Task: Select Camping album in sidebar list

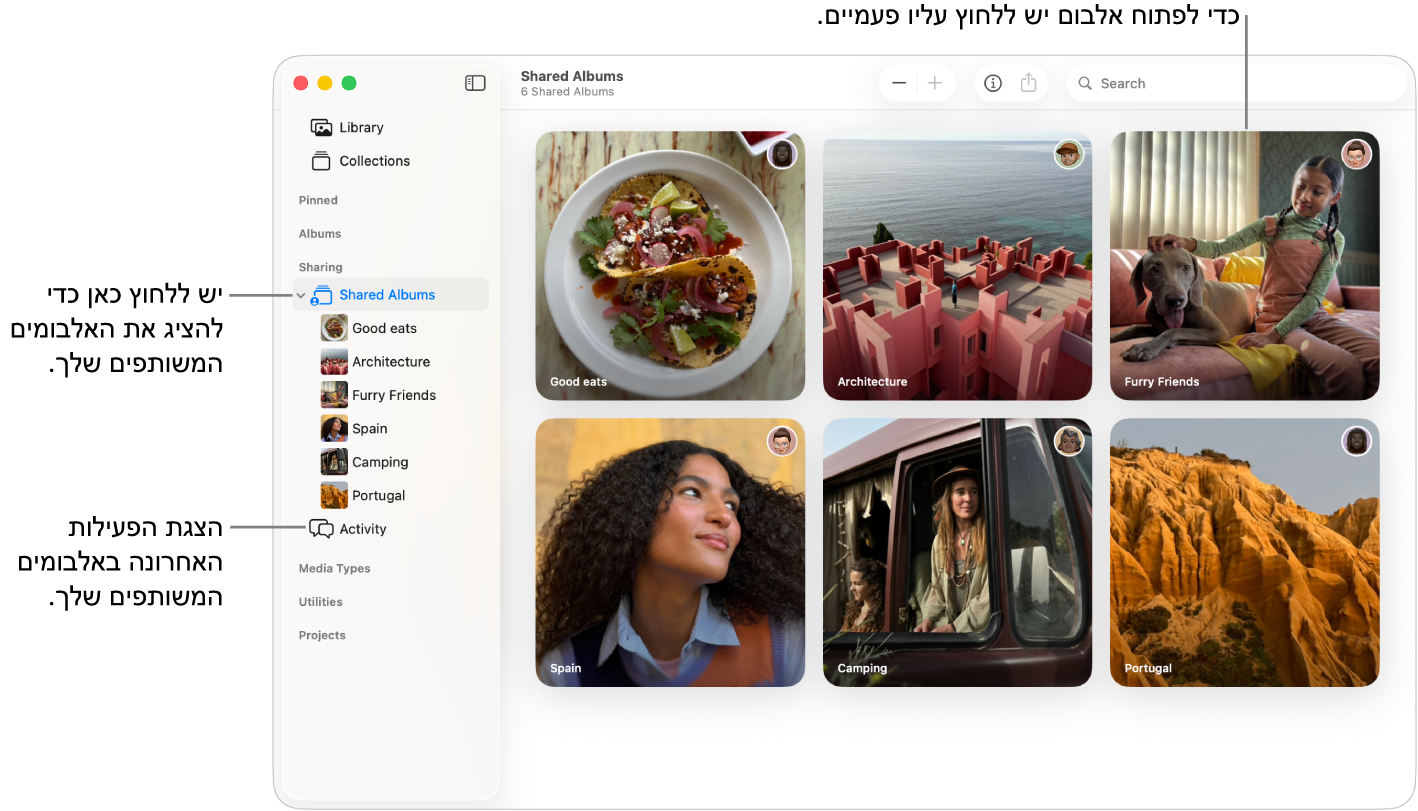Action: point(380,462)
